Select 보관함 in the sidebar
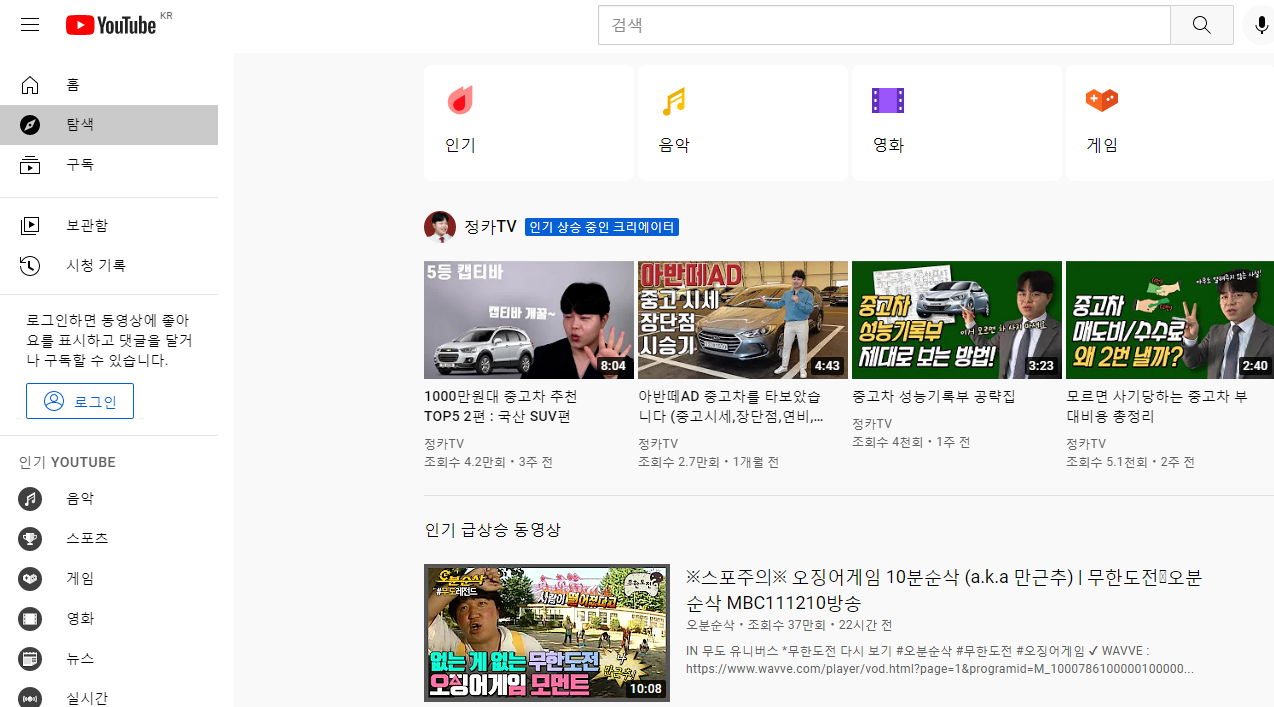The width and height of the screenshot is (1274, 707). point(109,226)
